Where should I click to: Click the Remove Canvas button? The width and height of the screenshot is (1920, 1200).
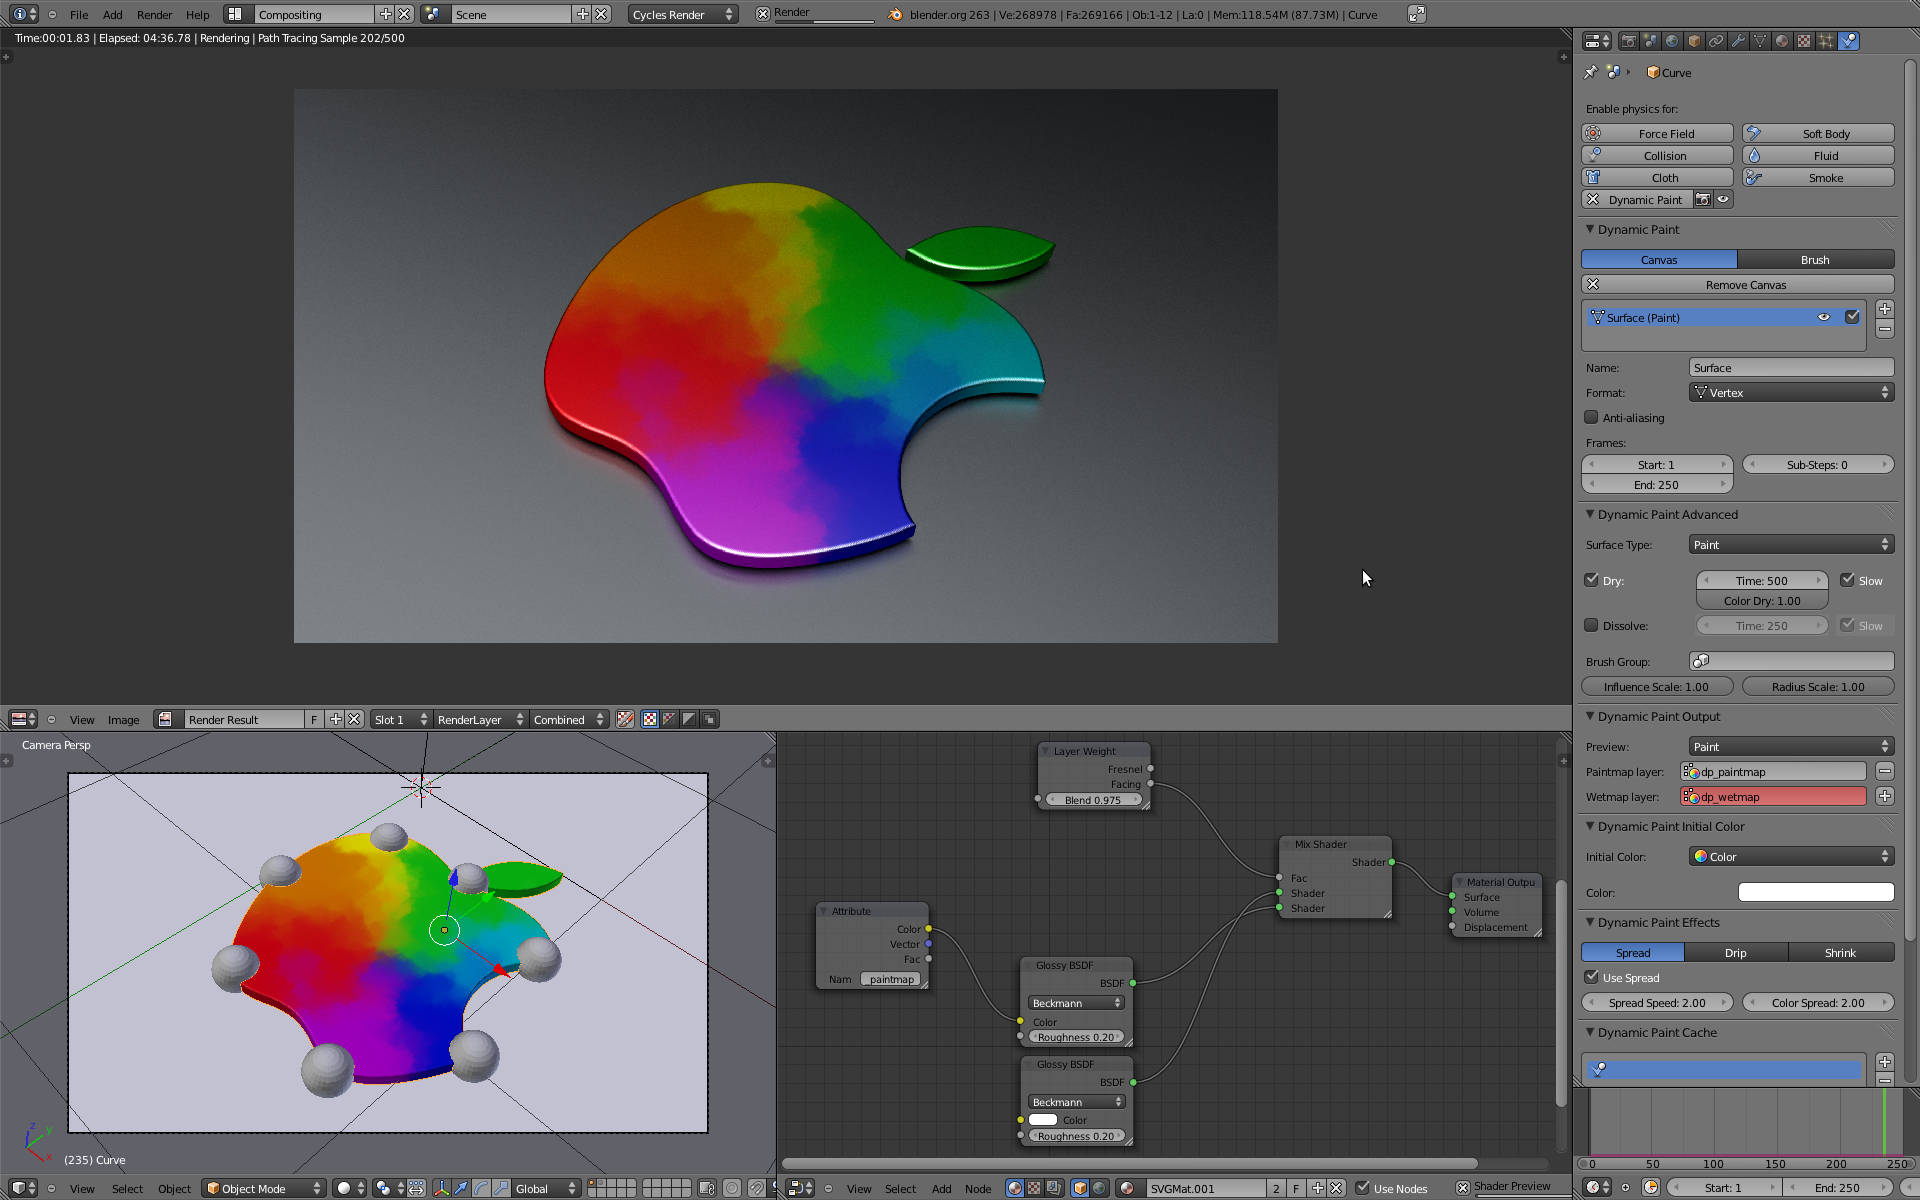click(x=1744, y=283)
